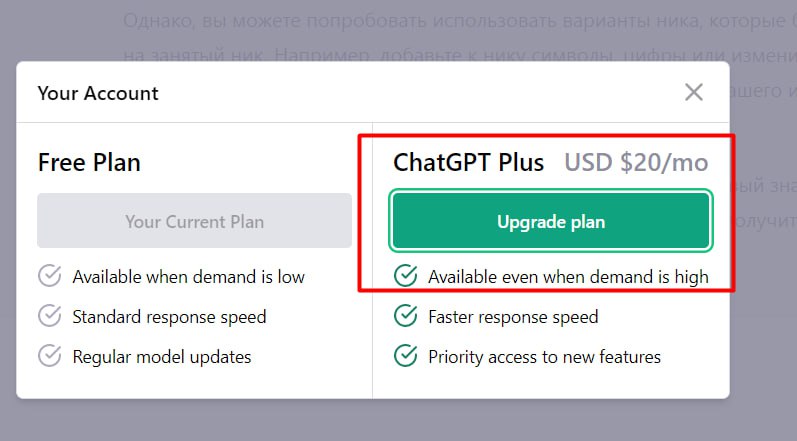The height and width of the screenshot is (441, 797).
Task: Click checkmark icon beside Standard response speed
Action: pyautogui.click(x=49, y=316)
